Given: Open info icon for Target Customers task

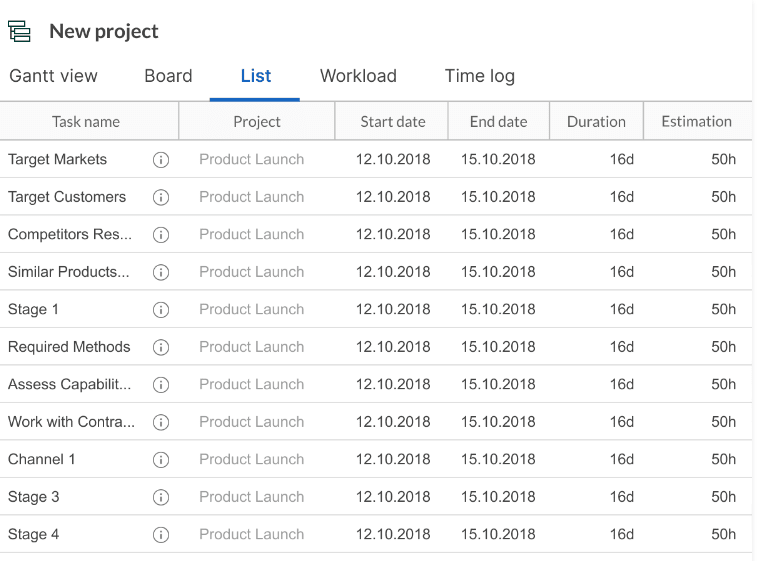Looking at the screenshot, I should [161, 197].
